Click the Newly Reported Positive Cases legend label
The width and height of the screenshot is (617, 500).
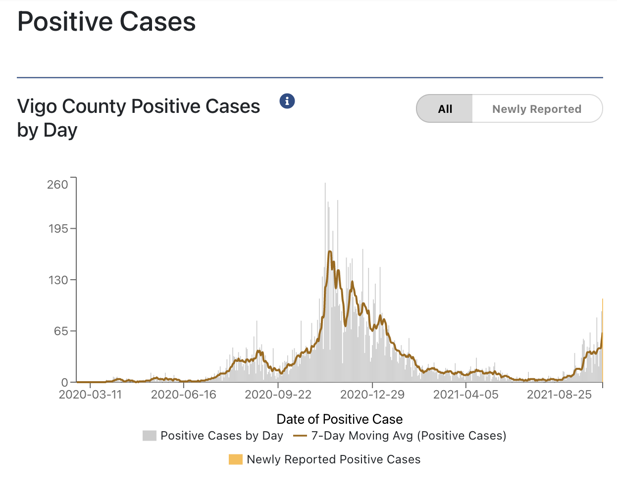(x=333, y=460)
